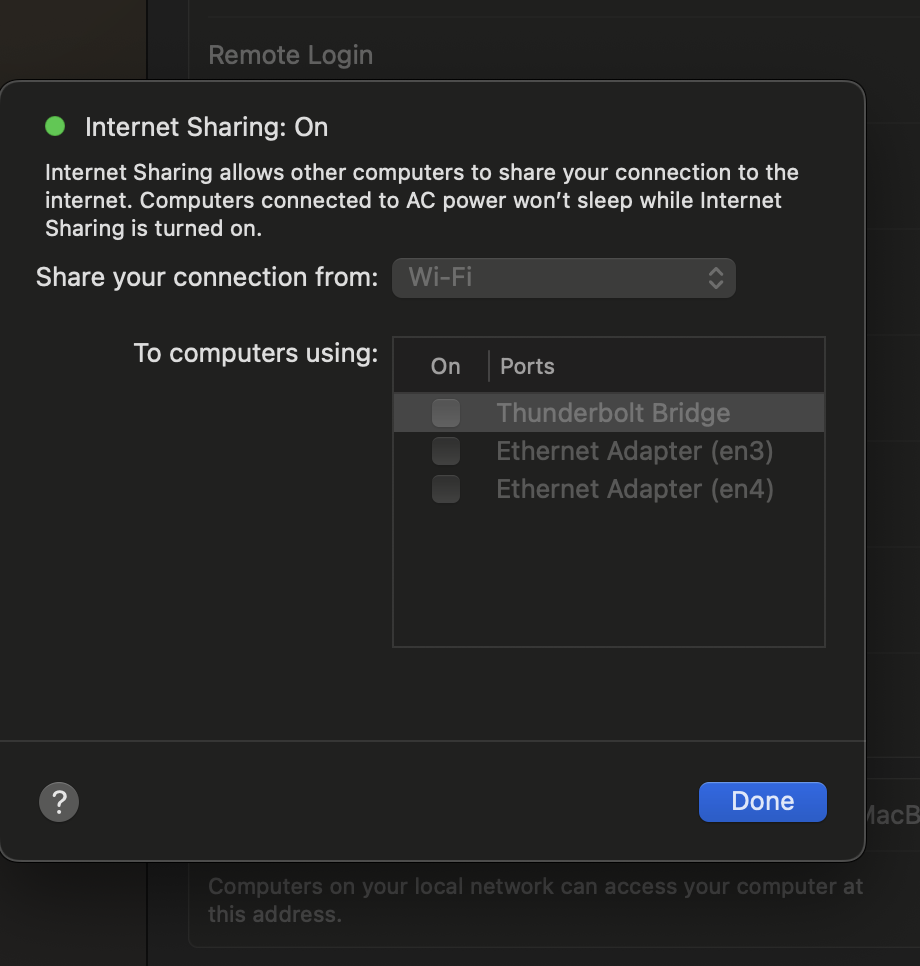
Task: Select the Thunderbolt Bridge row icon area
Action: [x=445, y=412]
